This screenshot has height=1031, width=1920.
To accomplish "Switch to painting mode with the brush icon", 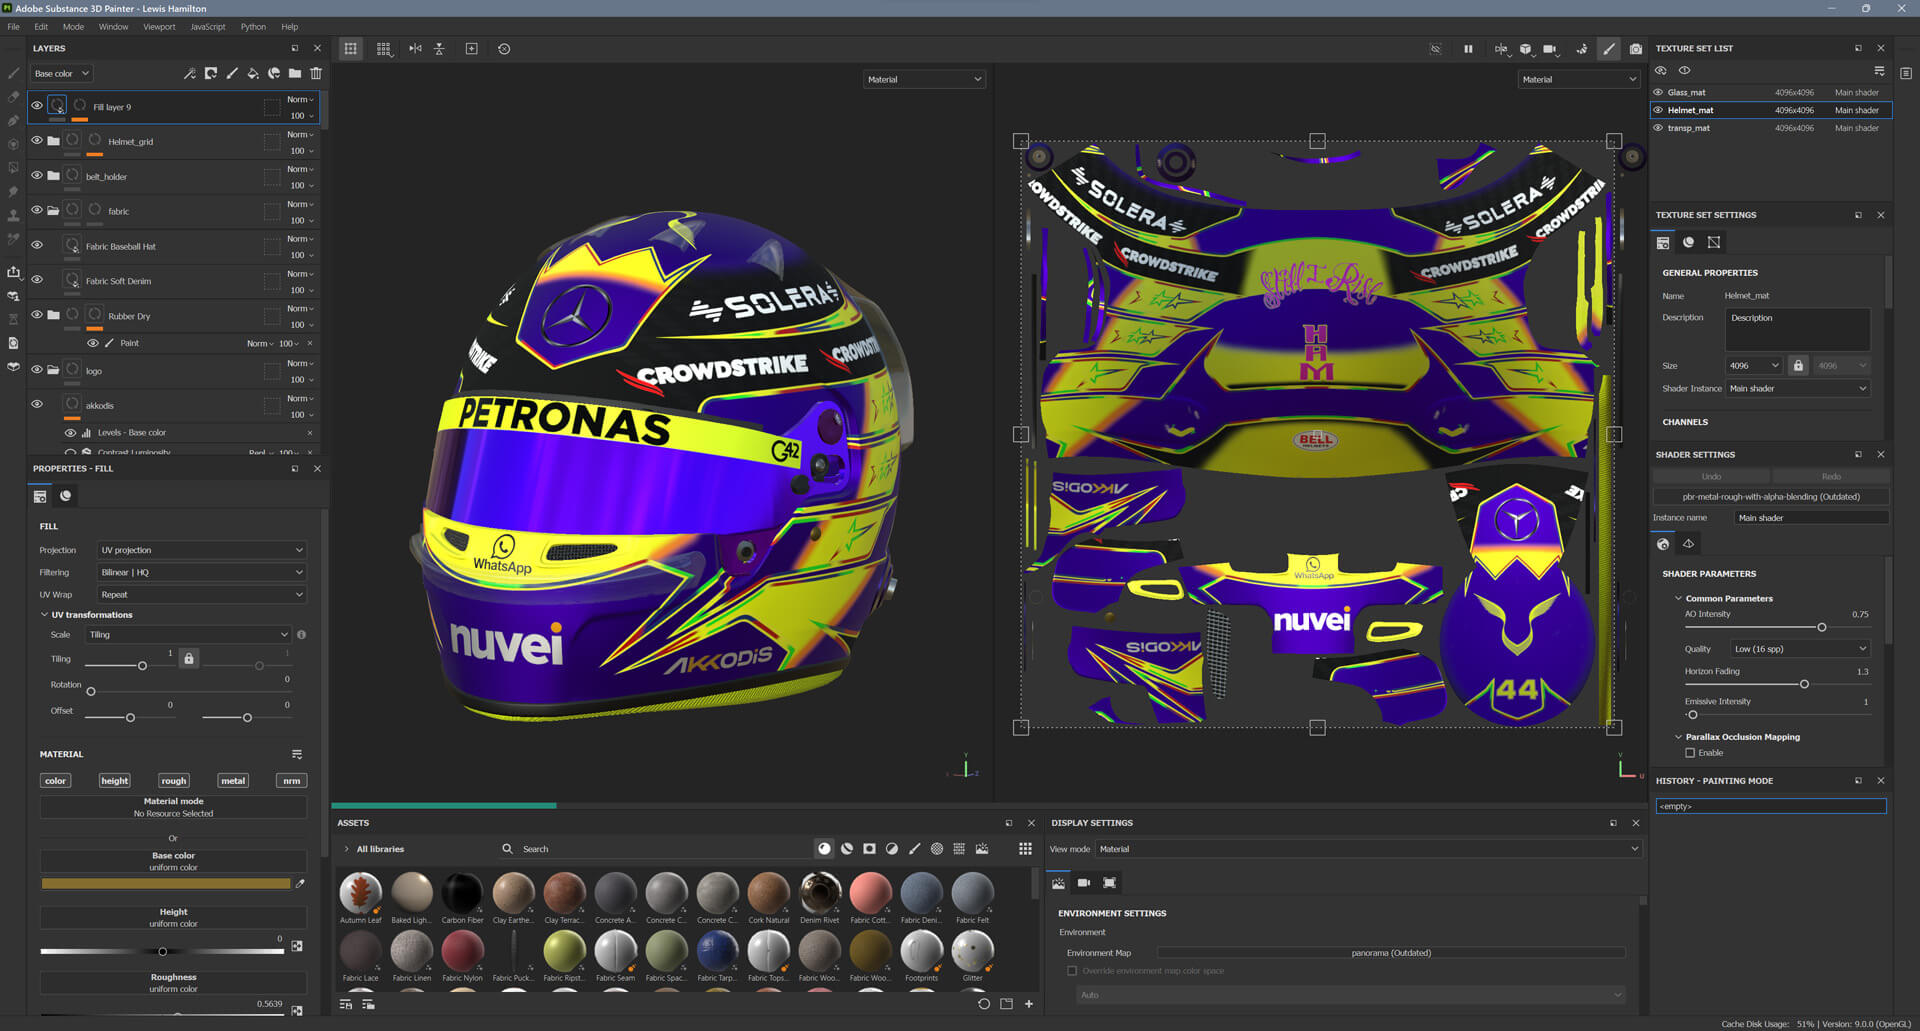I will coord(1609,48).
